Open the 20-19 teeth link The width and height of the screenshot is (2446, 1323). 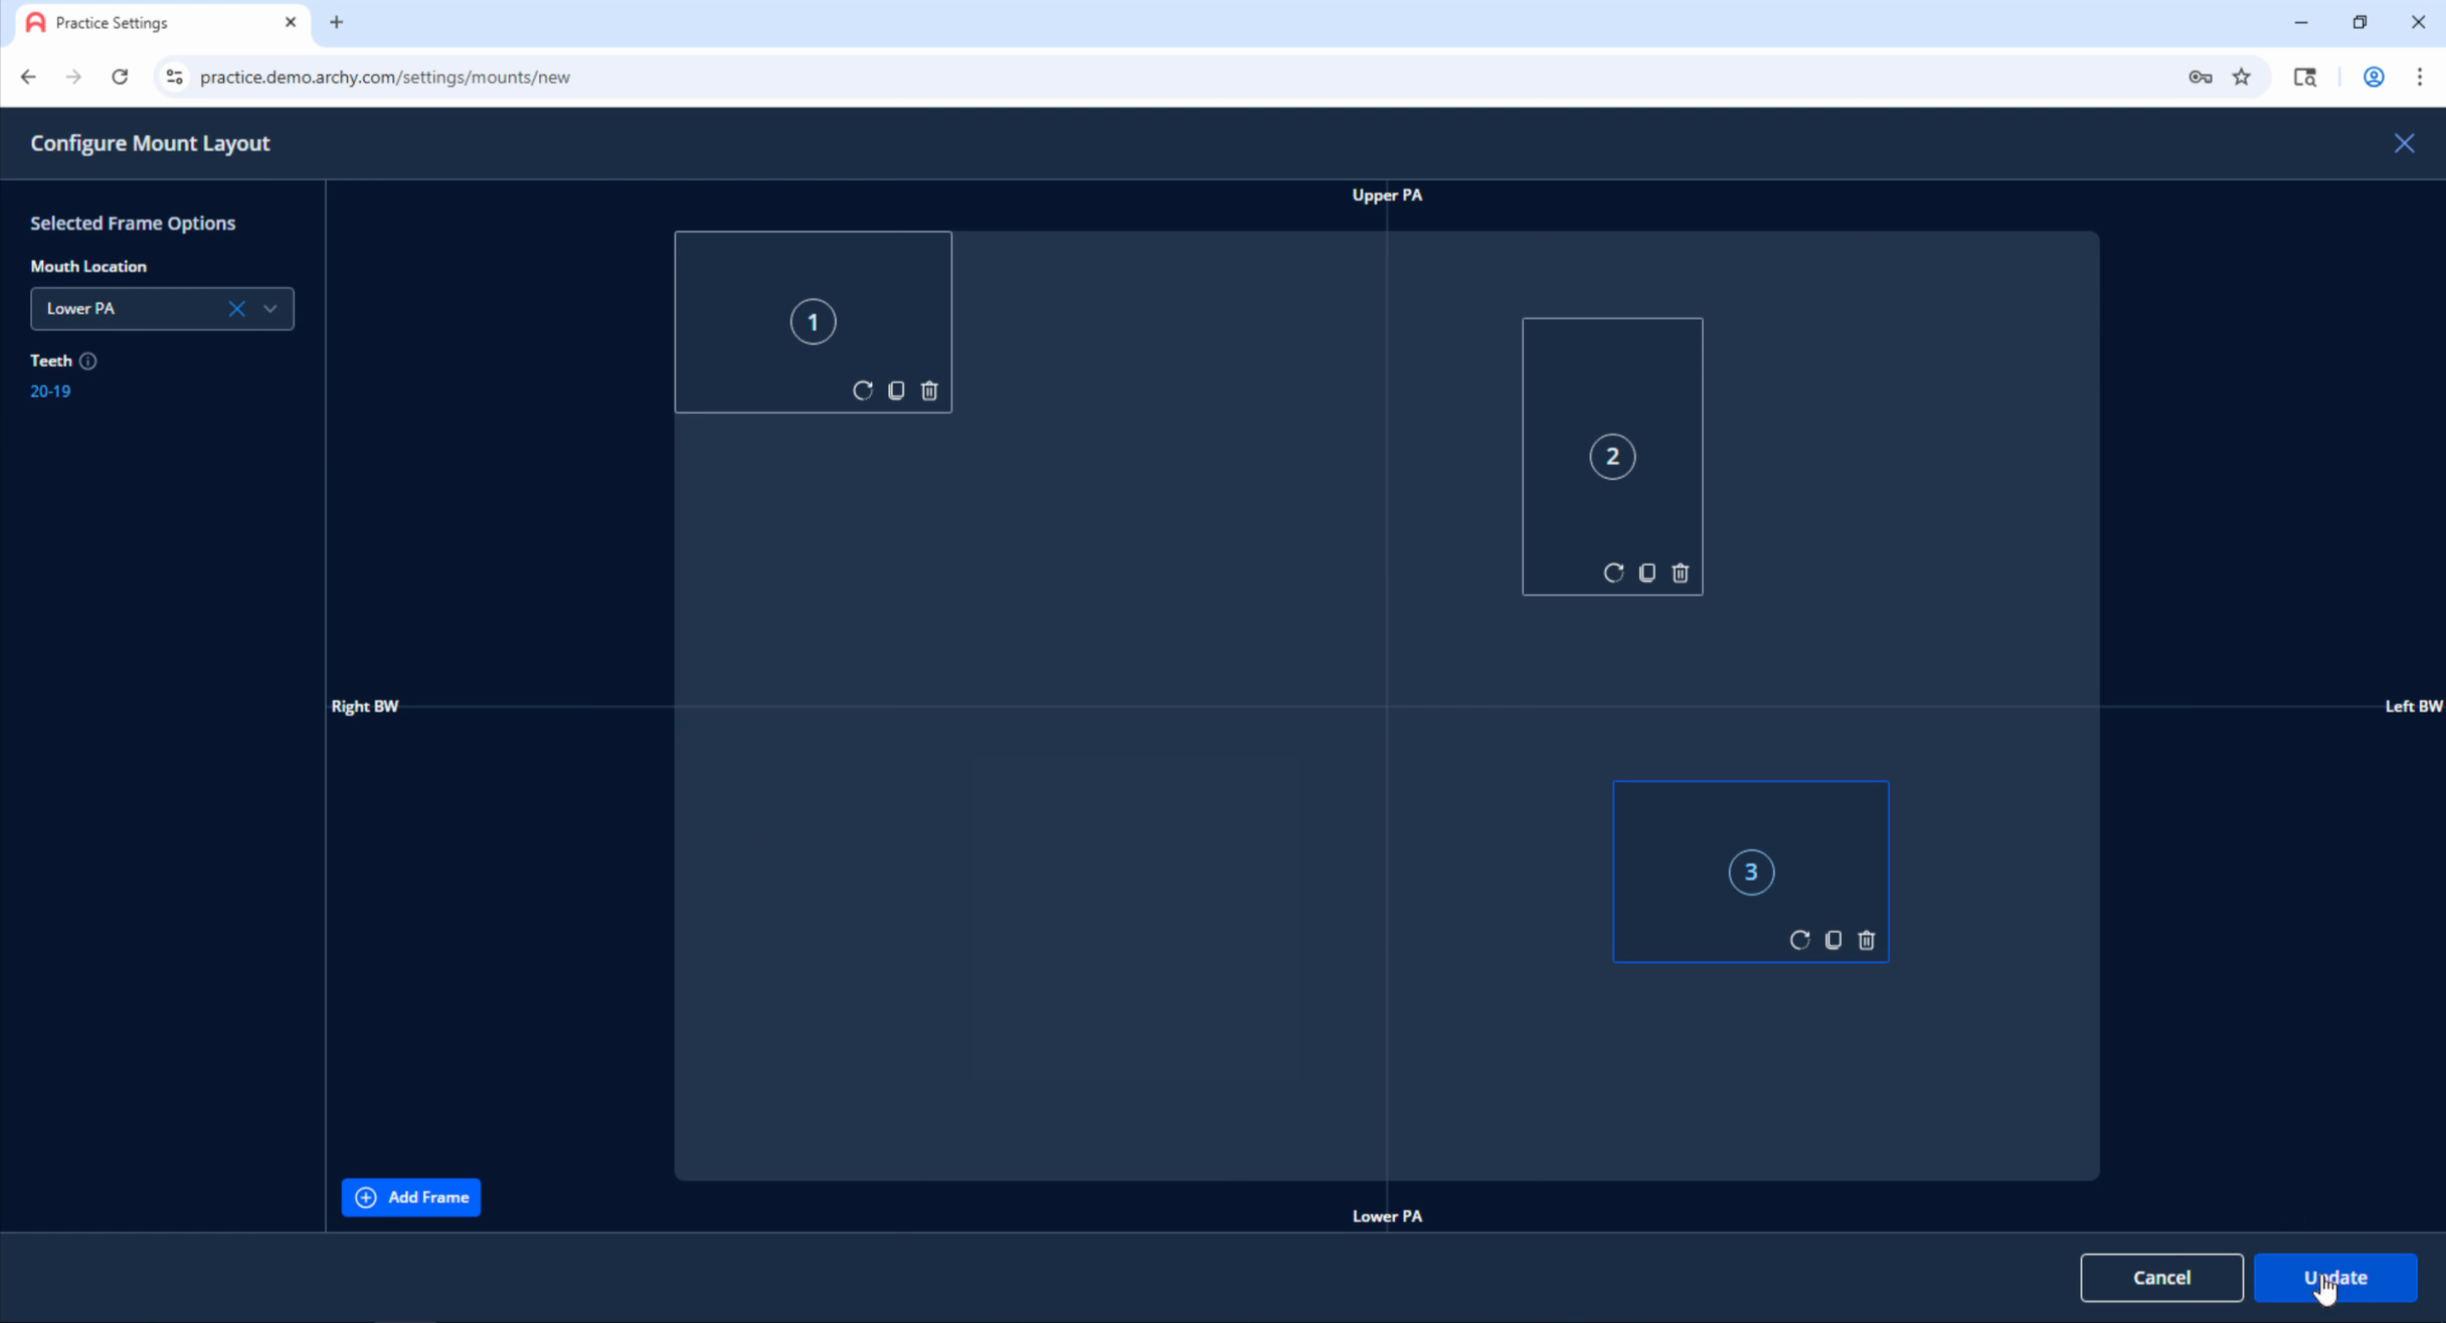[50, 391]
